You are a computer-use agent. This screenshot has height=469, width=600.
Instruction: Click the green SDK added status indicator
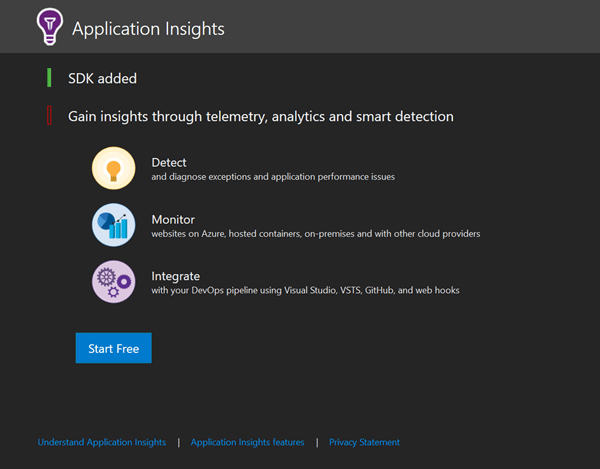tap(49, 78)
